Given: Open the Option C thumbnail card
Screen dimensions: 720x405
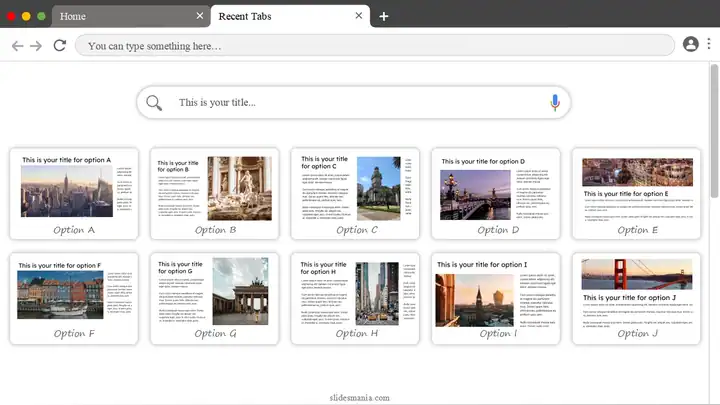Looking at the screenshot, I should 355,193.
